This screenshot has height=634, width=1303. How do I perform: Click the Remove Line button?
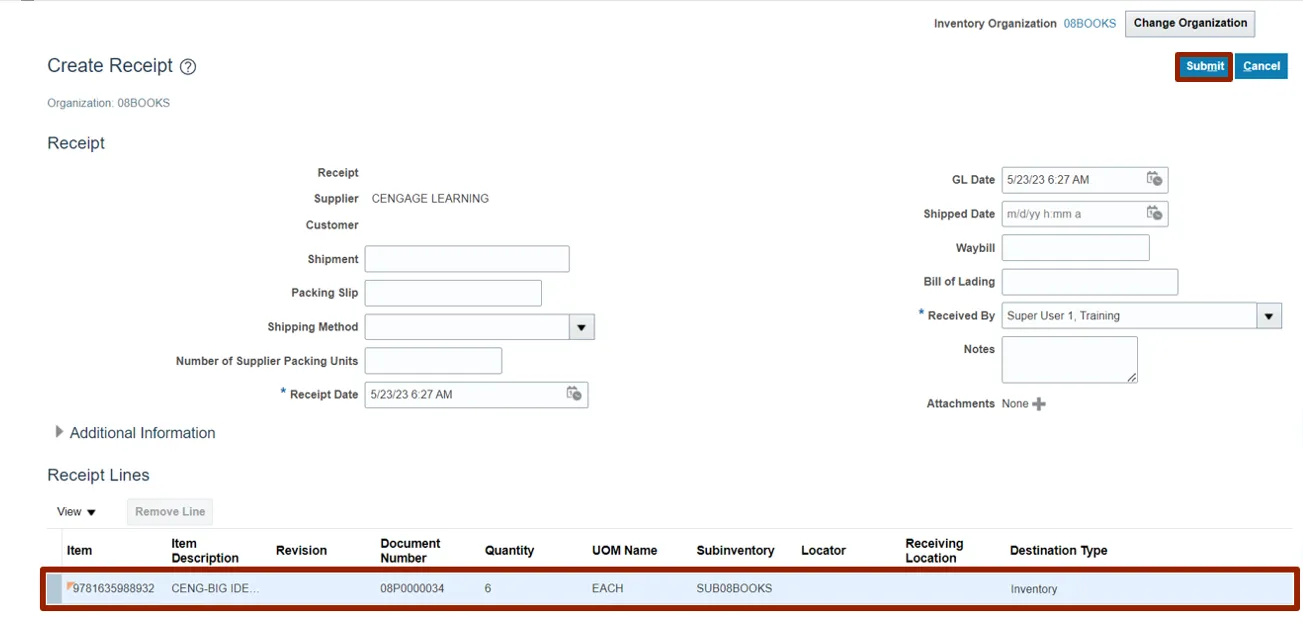[x=170, y=512]
